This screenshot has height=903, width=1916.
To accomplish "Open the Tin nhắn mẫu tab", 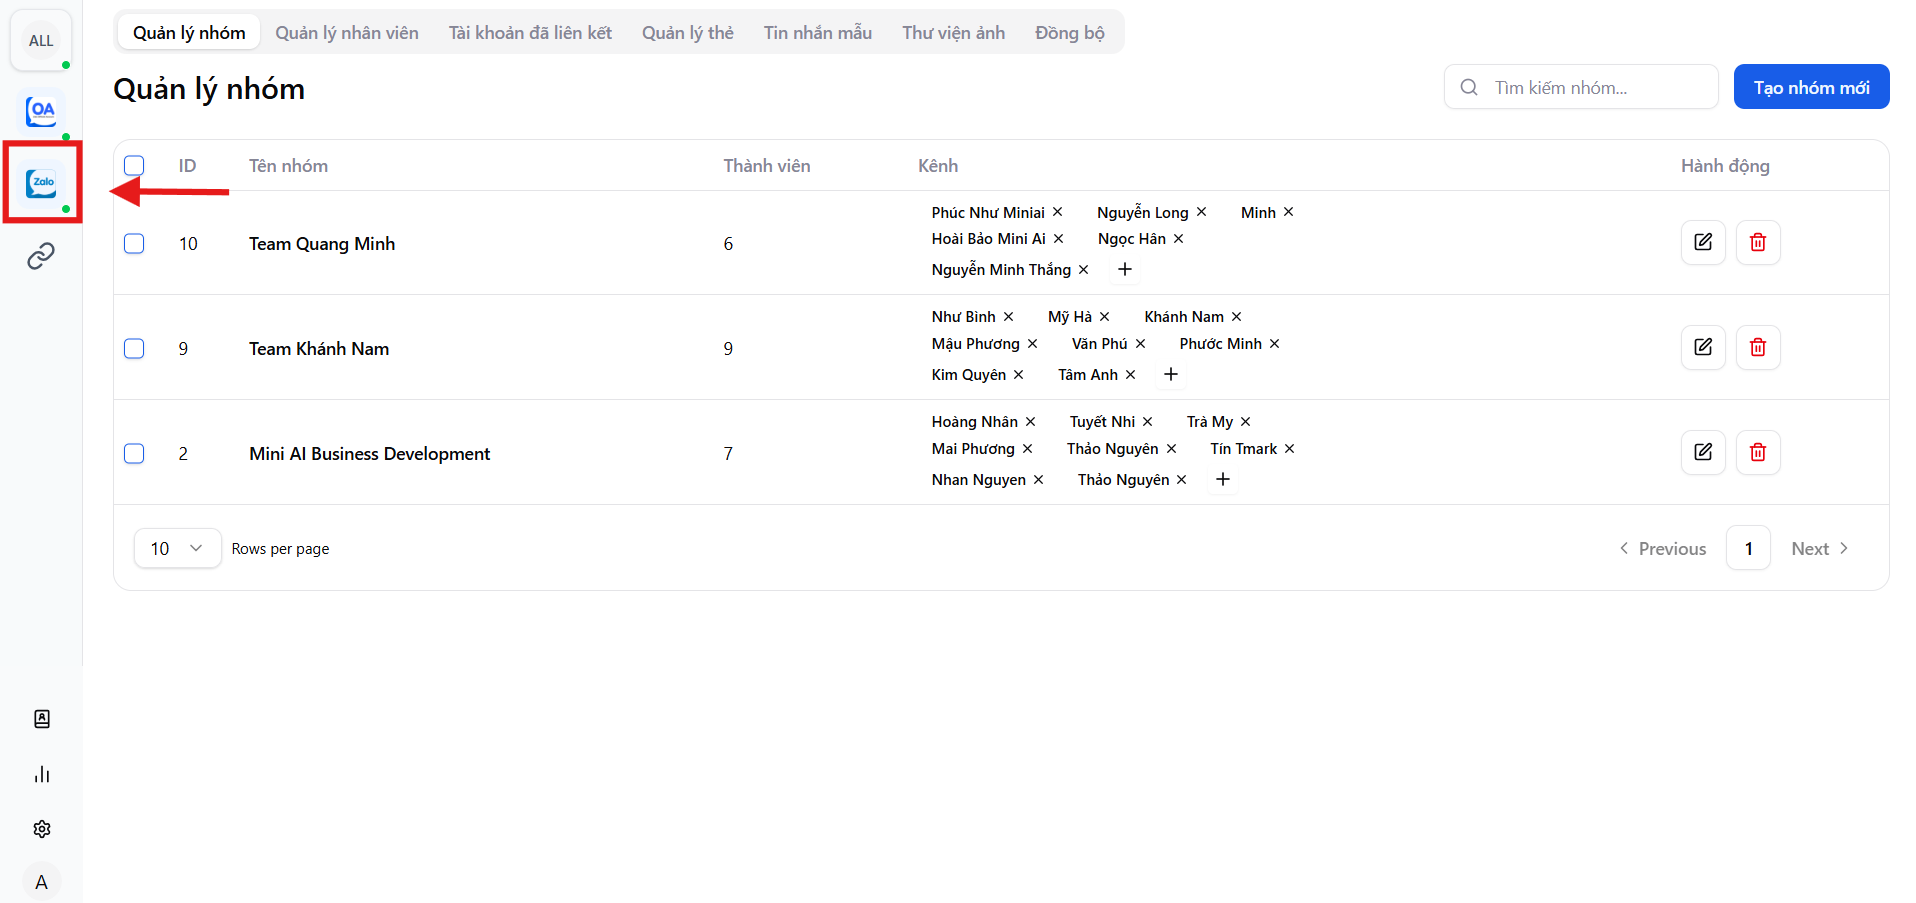I will pos(817,33).
